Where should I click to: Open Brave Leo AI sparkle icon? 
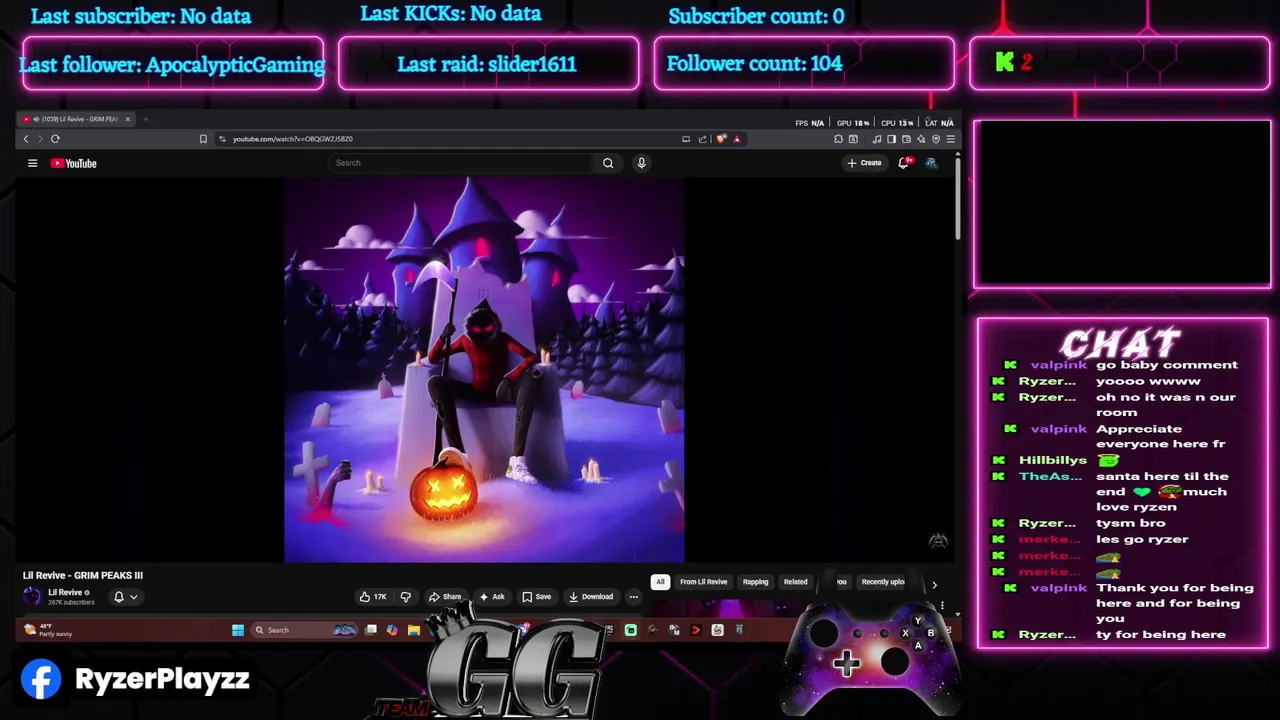pyautogui.click(x=921, y=139)
